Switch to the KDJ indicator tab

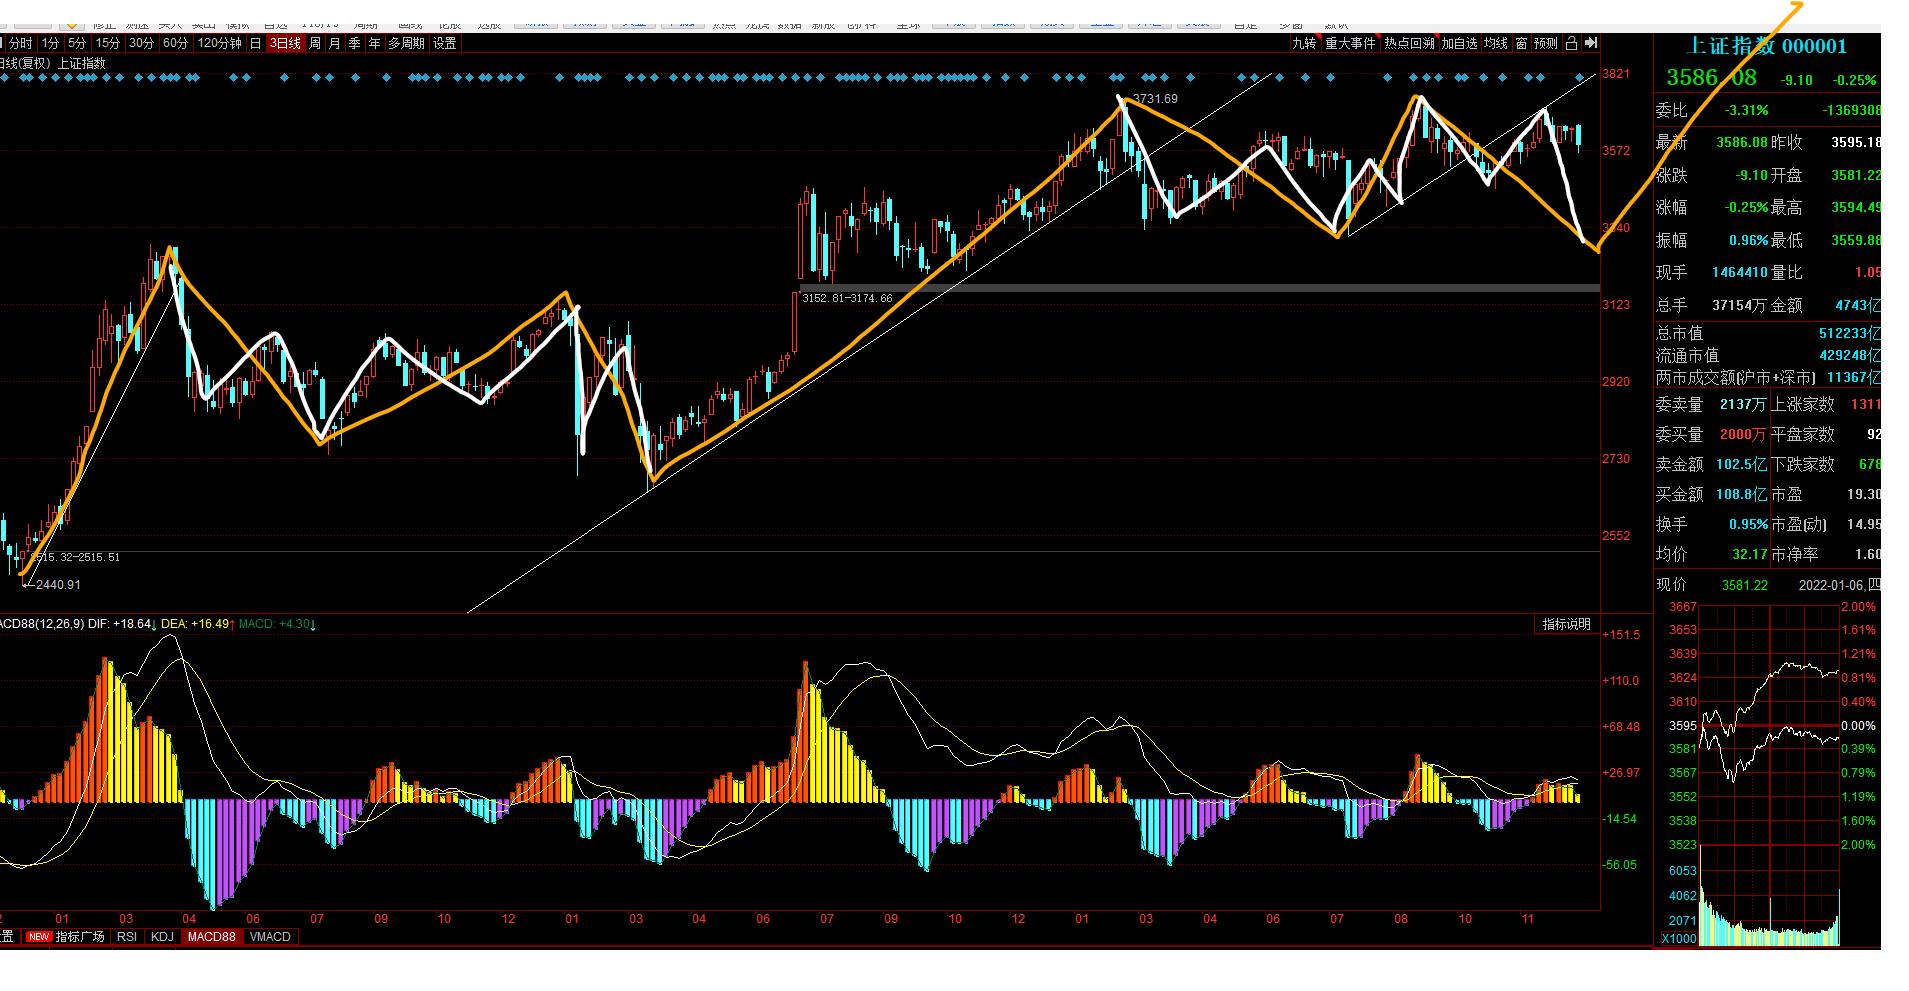162,937
